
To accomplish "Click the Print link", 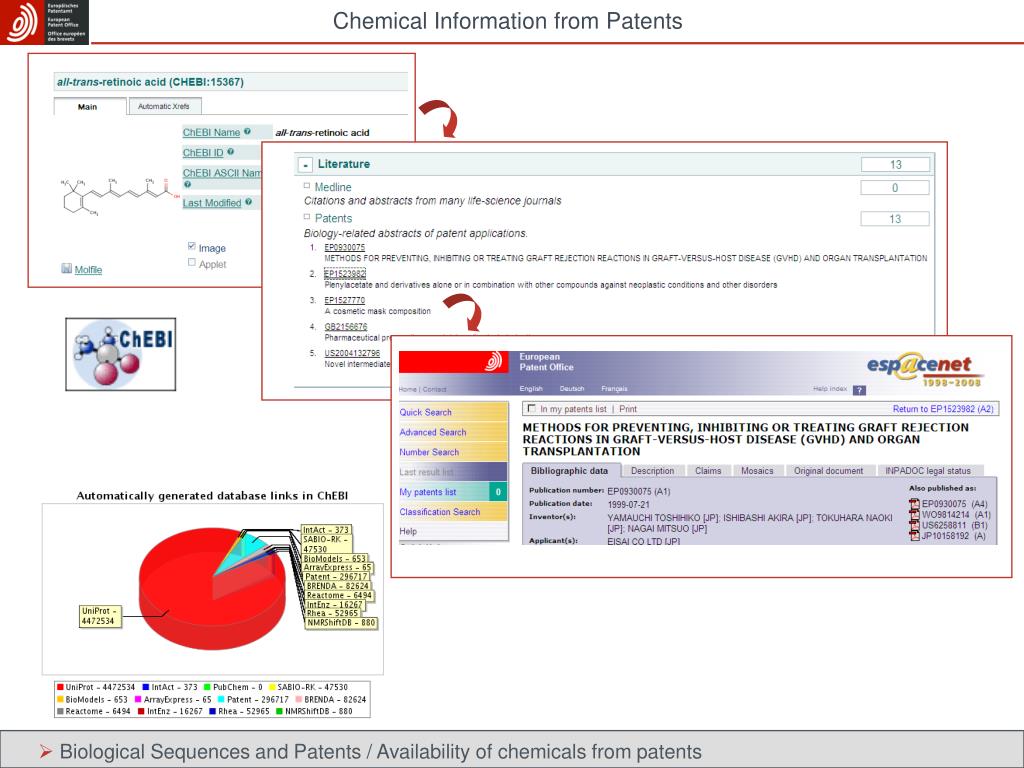I will (x=628, y=409).
